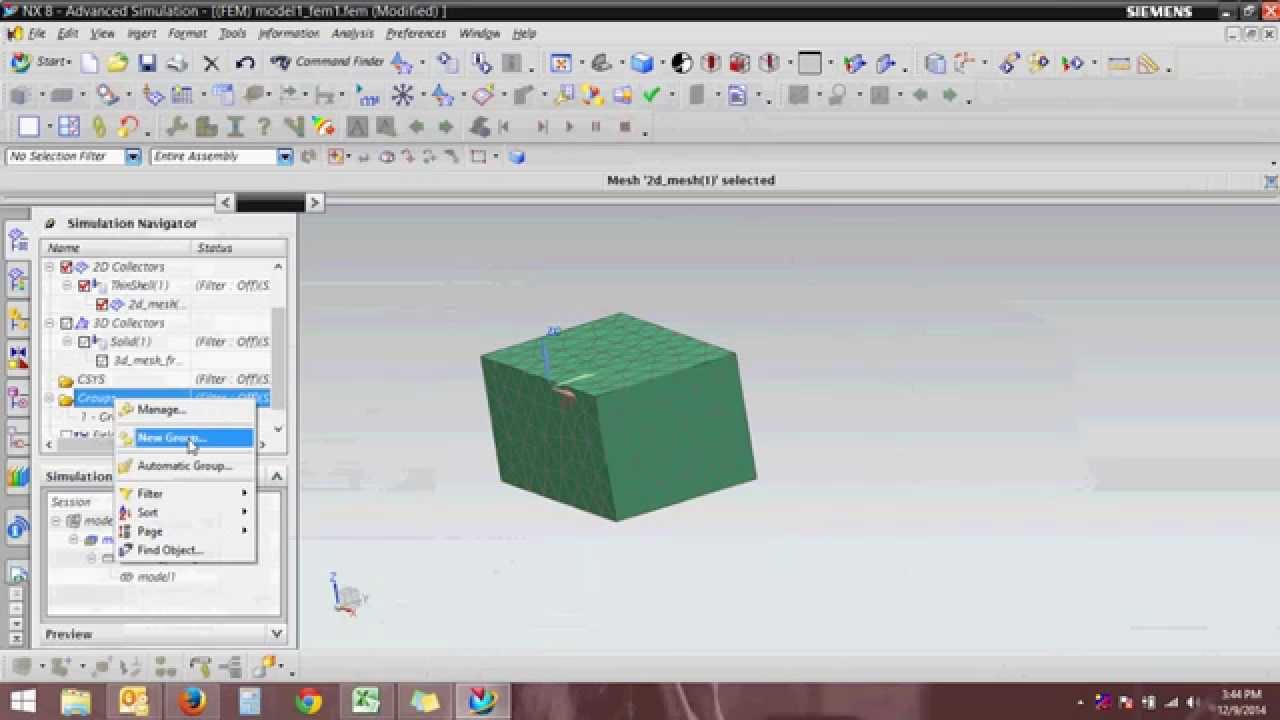
Task: Select the CSYS tree item
Action: [x=91, y=379]
